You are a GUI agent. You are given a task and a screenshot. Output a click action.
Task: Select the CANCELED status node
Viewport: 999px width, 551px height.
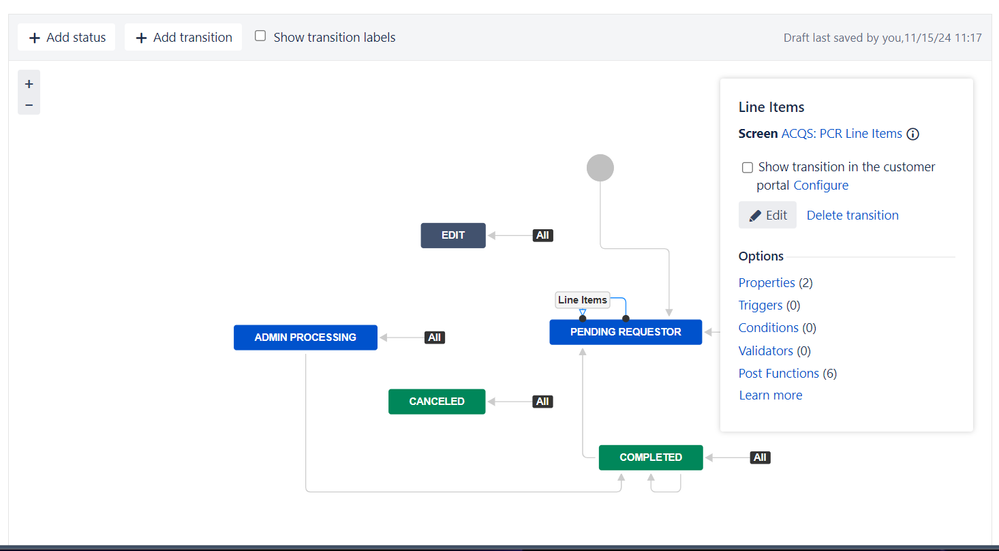(436, 401)
